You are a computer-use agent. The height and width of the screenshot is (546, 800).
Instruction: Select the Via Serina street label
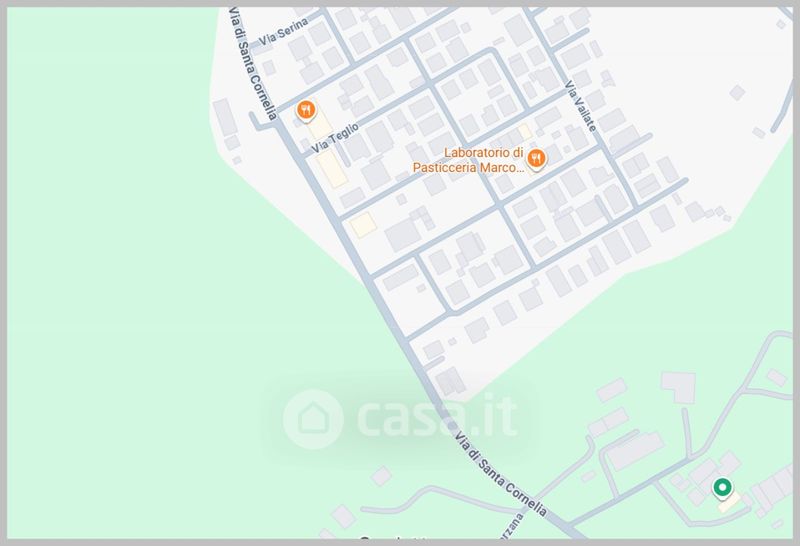click(284, 31)
